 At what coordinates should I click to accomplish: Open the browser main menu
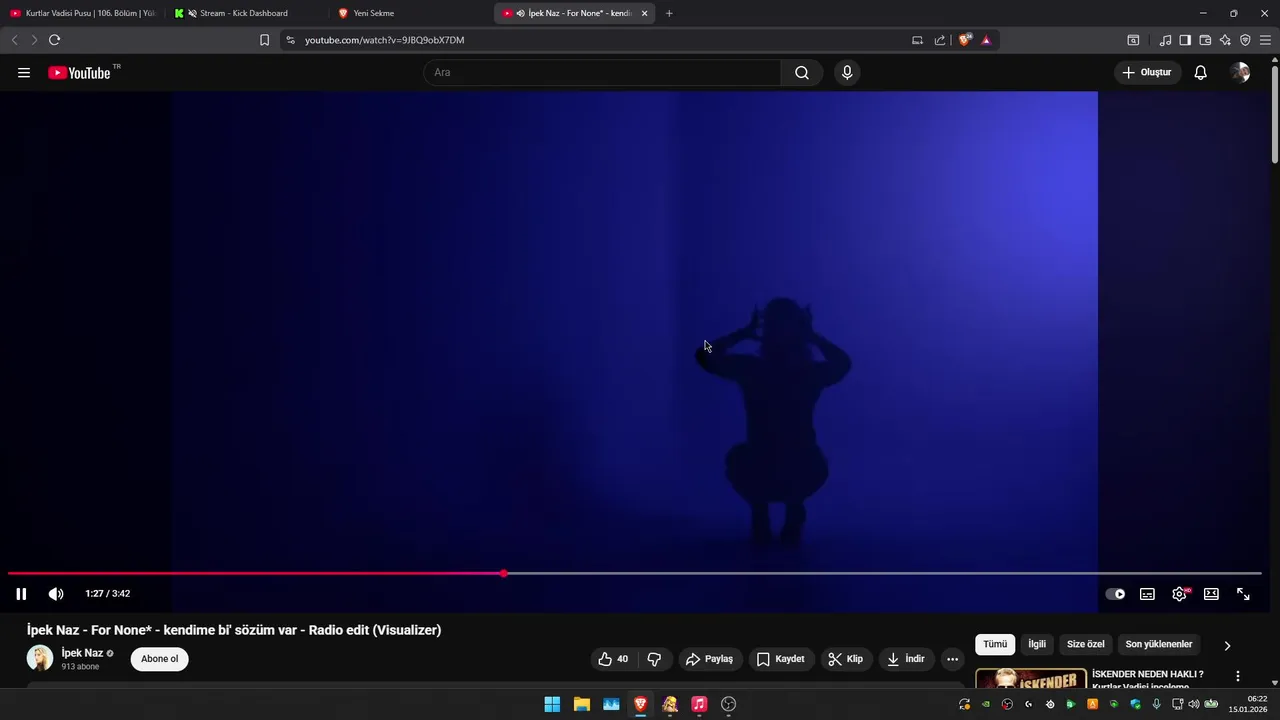[x=1265, y=40]
